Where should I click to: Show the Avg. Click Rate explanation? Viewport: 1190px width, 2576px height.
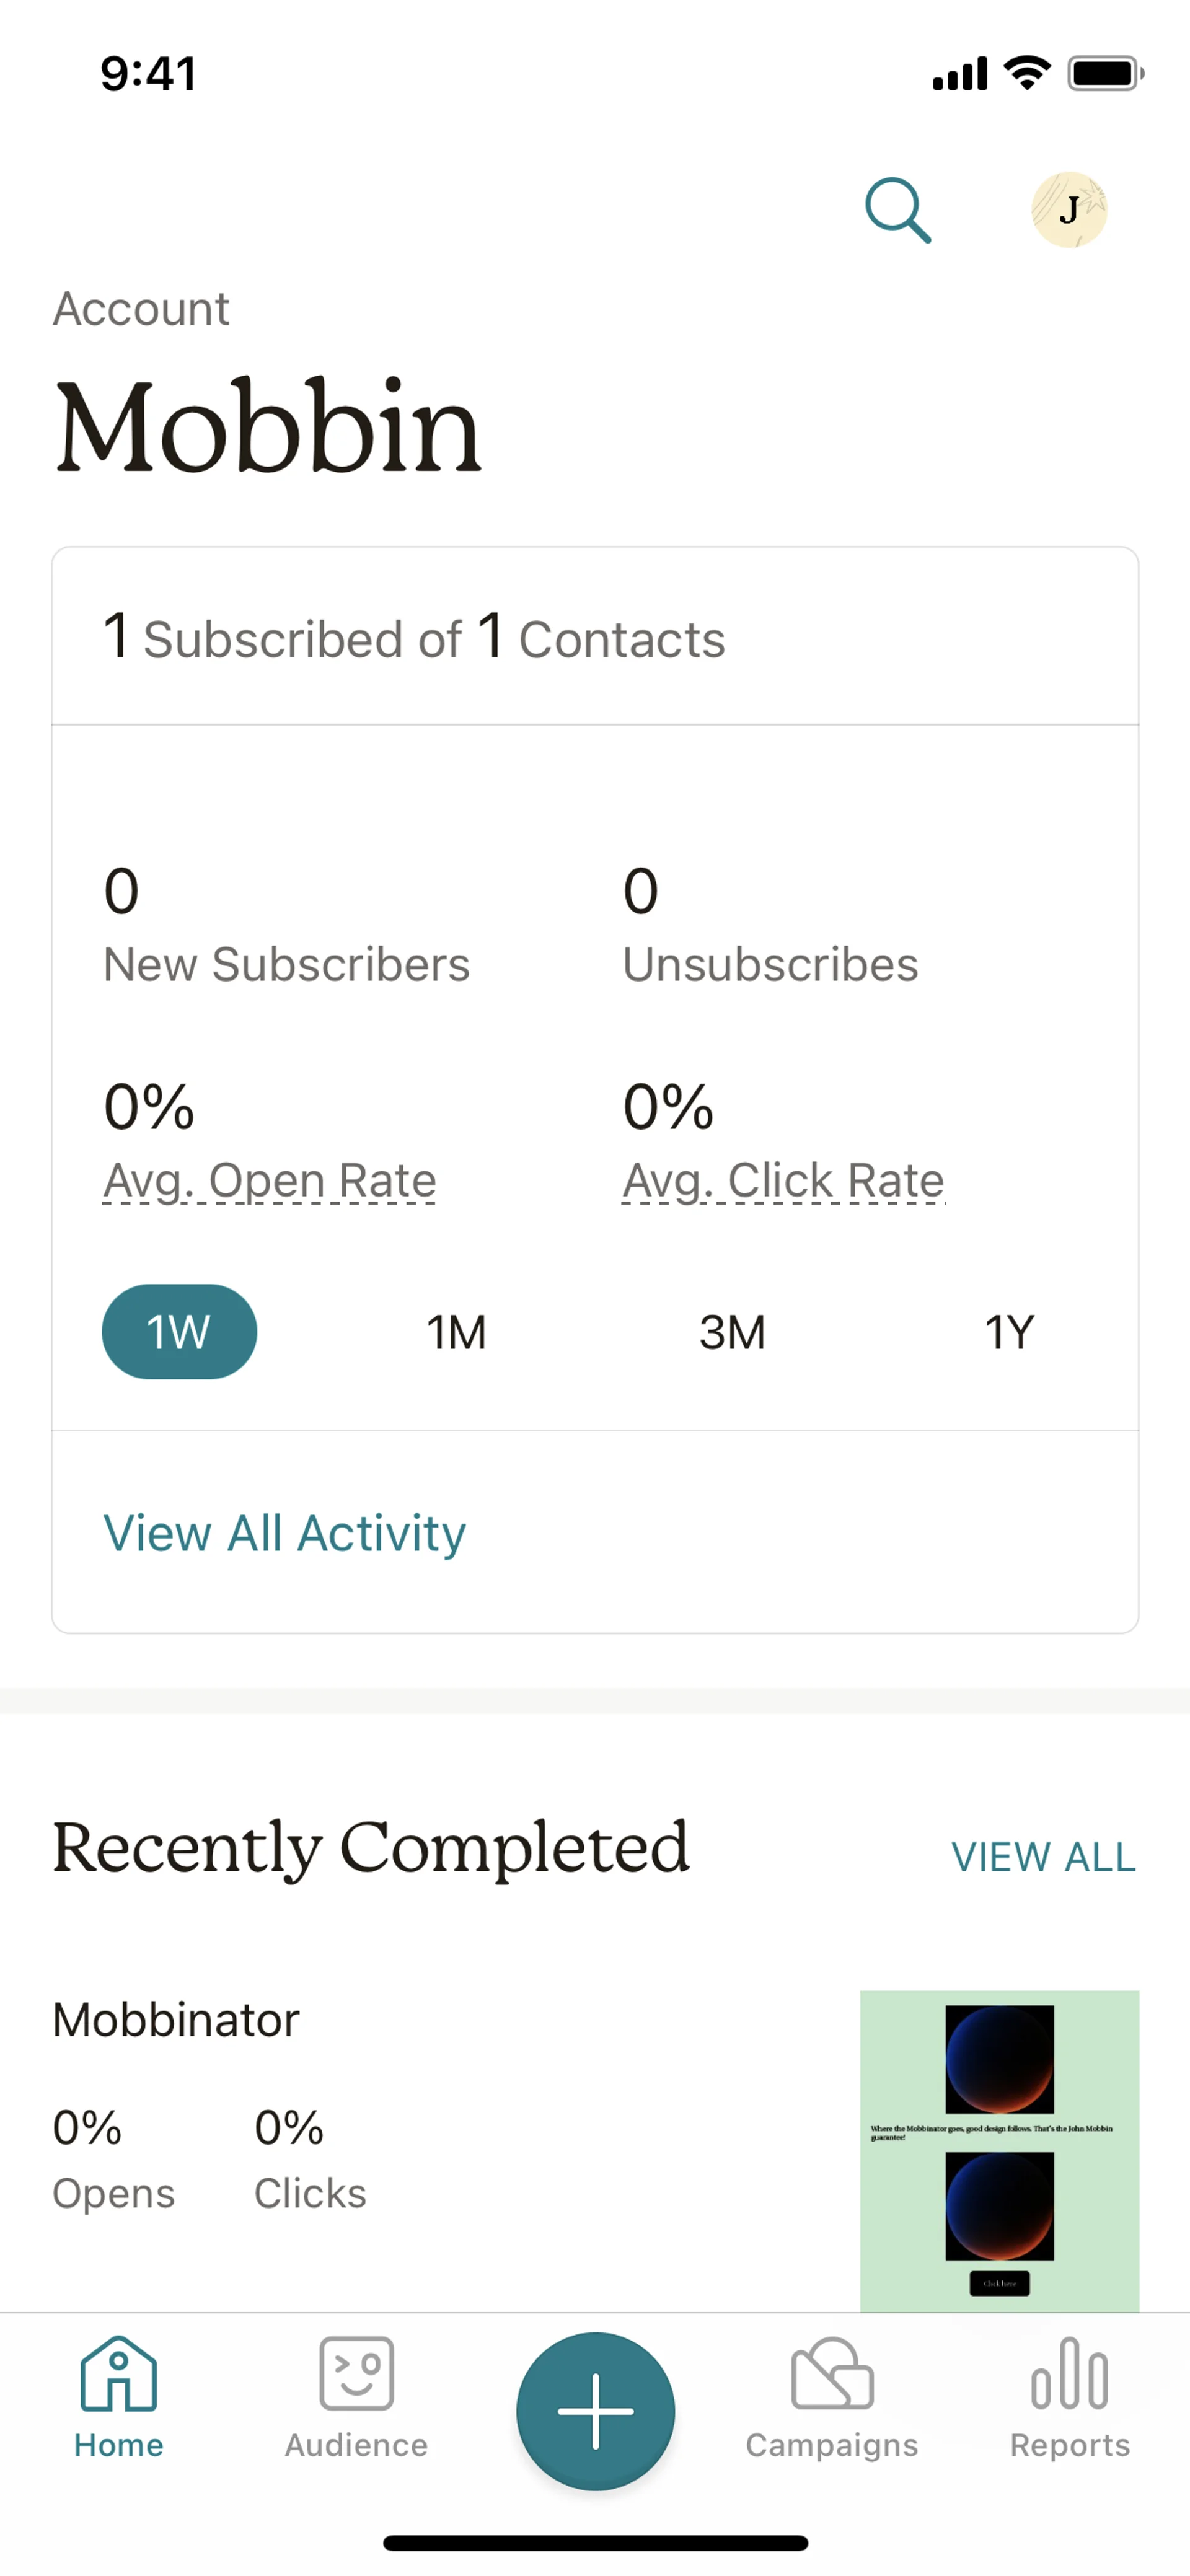pos(783,1181)
